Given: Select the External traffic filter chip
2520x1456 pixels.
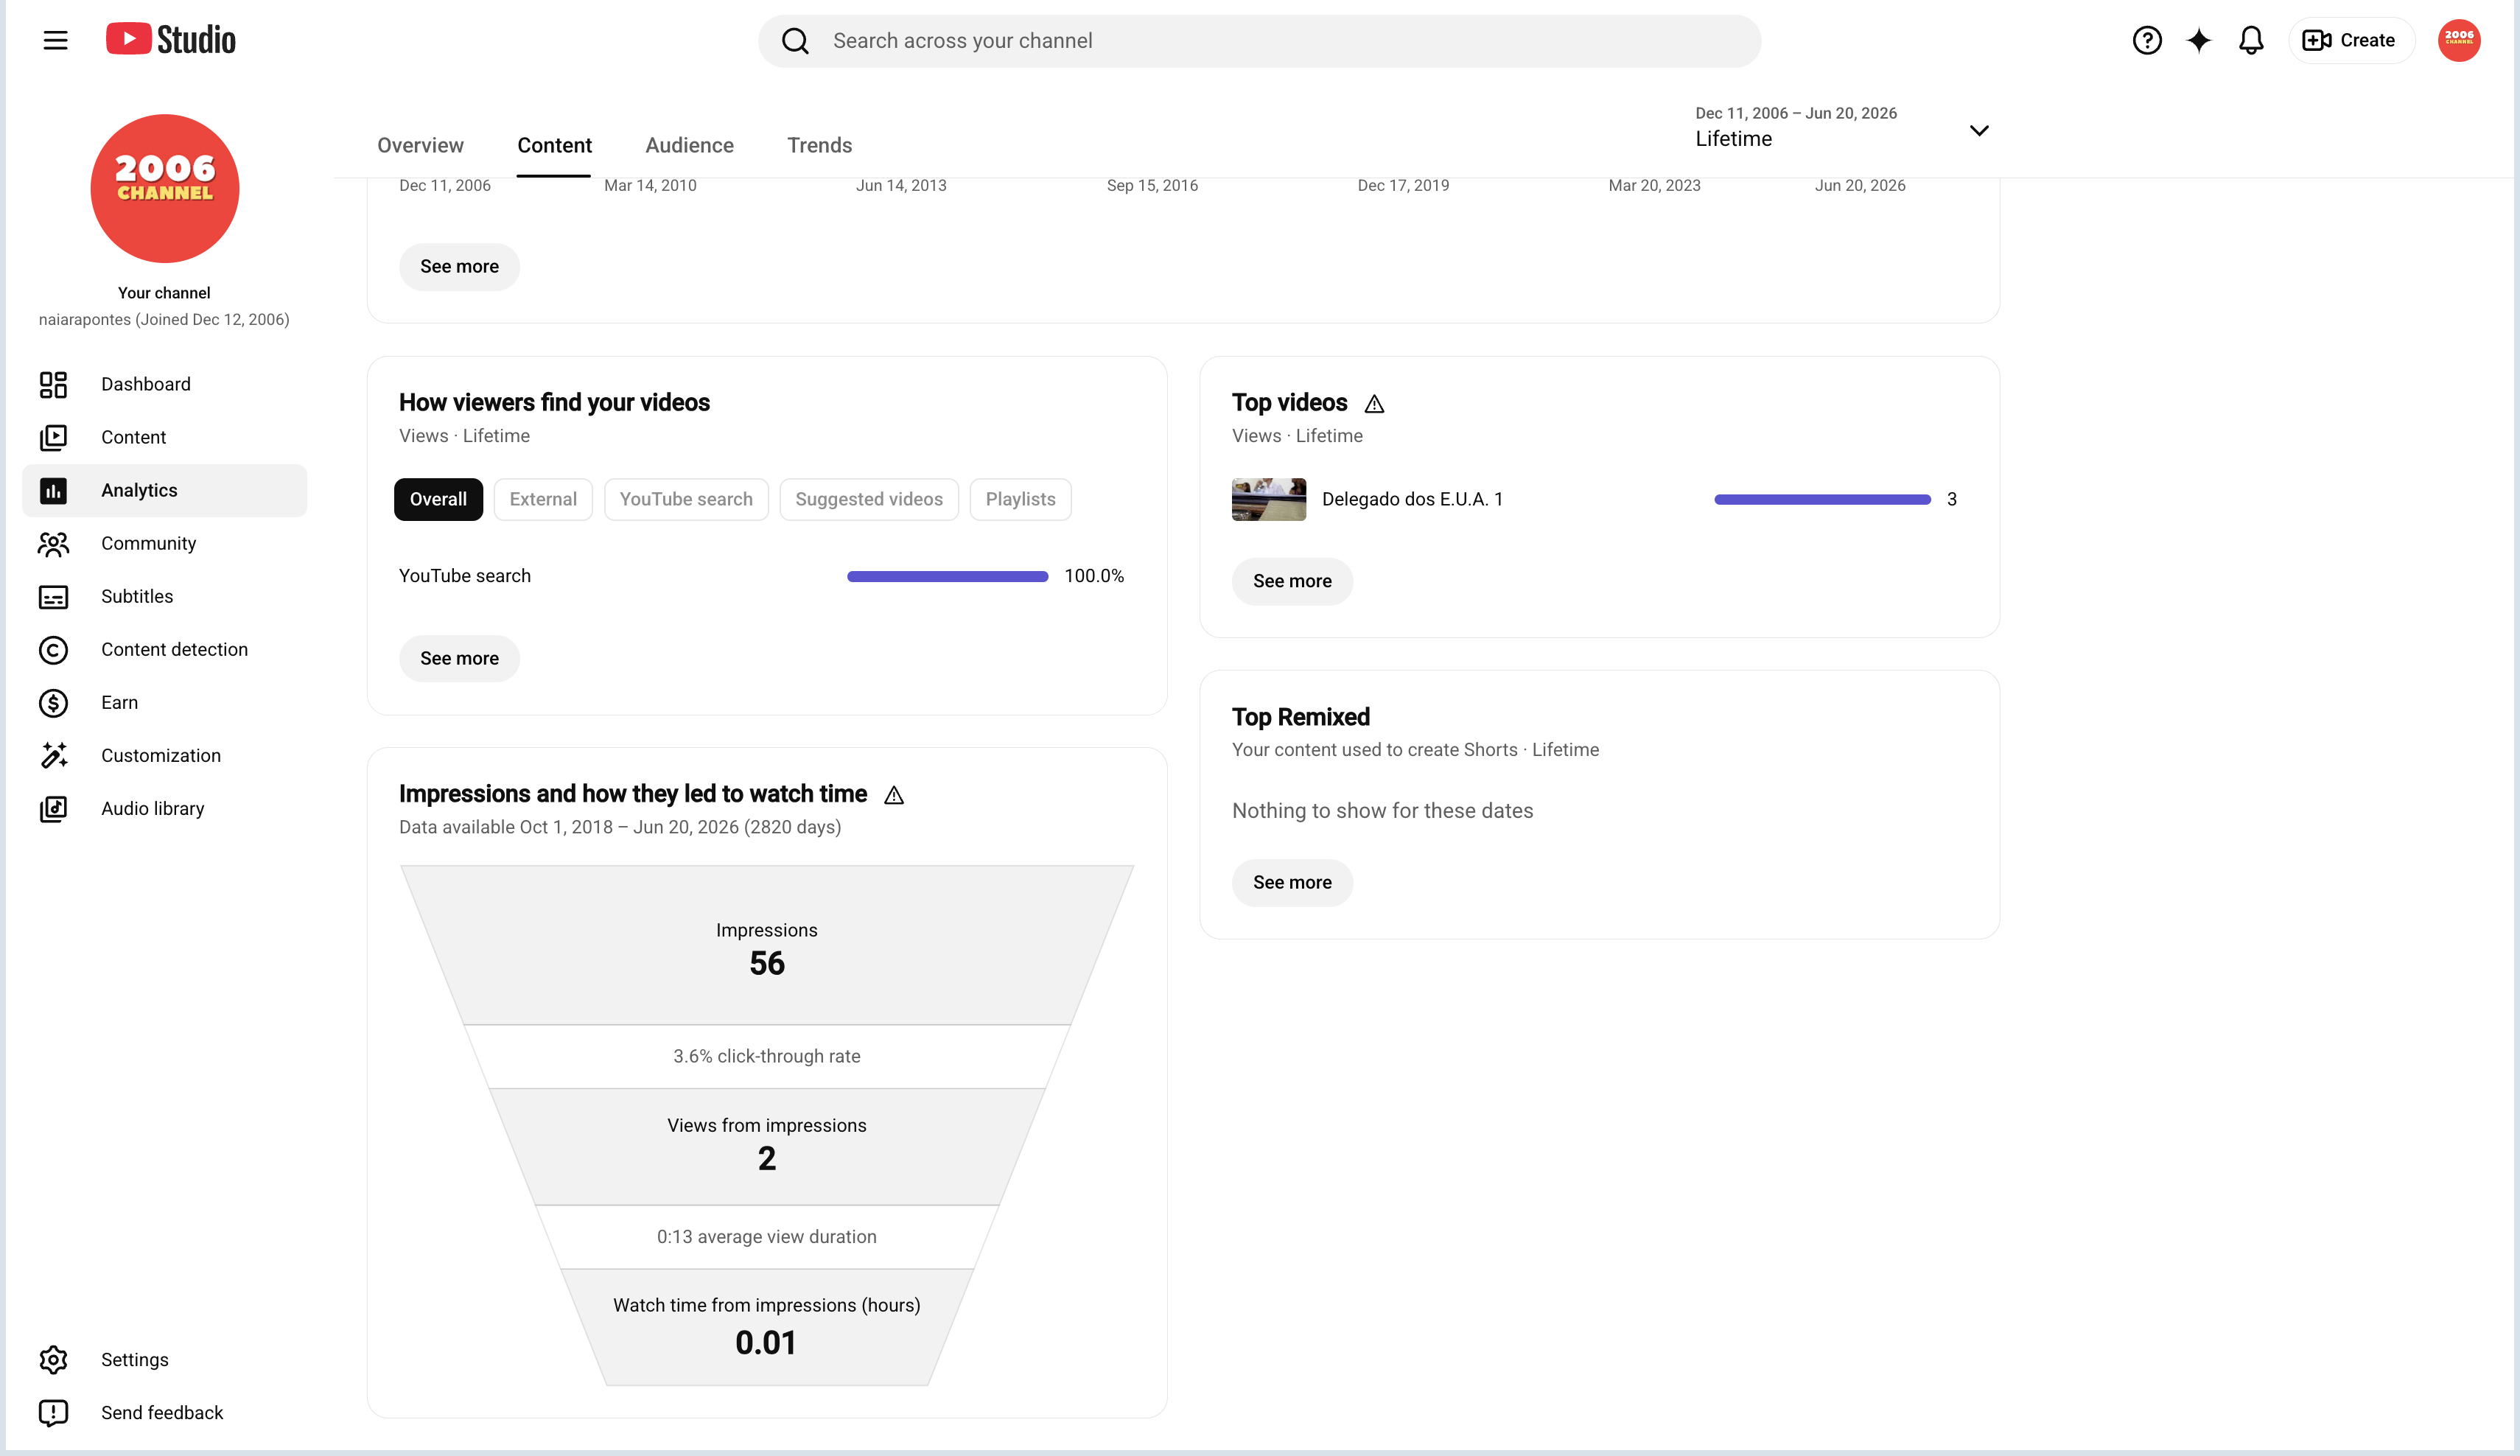Looking at the screenshot, I should click(x=543, y=499).
